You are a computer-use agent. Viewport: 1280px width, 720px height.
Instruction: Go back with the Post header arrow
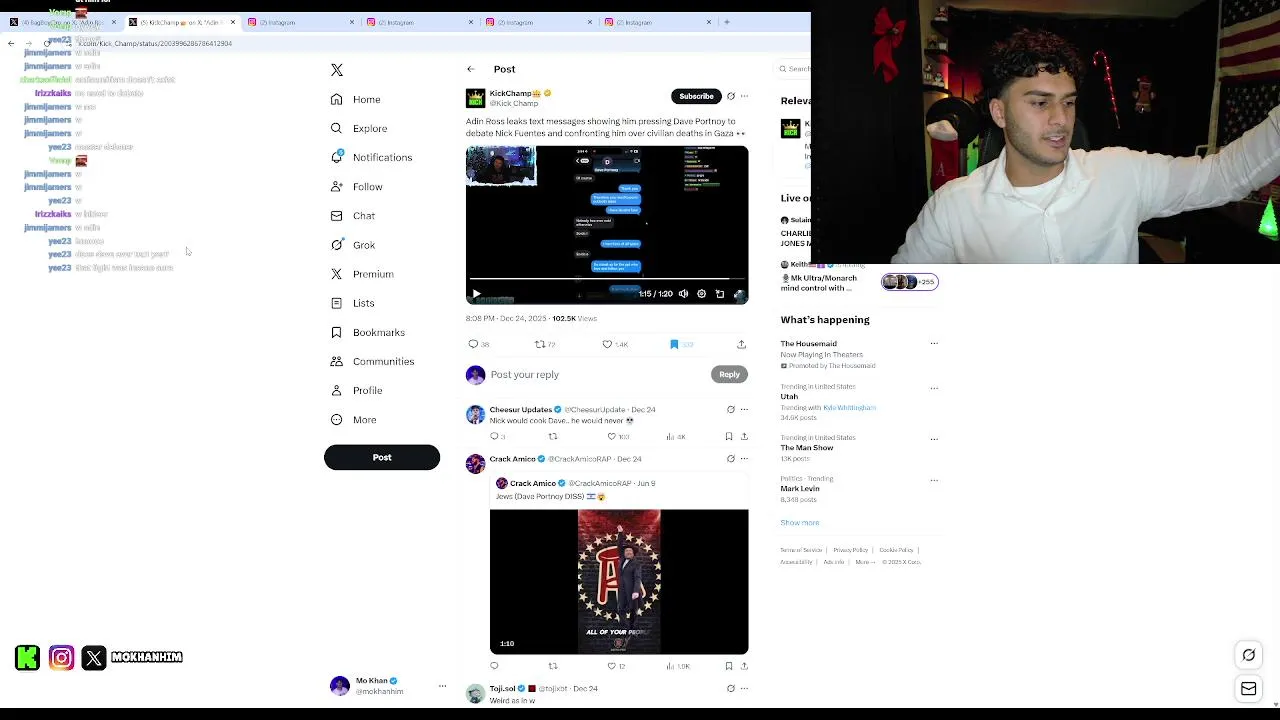point(470,69)
